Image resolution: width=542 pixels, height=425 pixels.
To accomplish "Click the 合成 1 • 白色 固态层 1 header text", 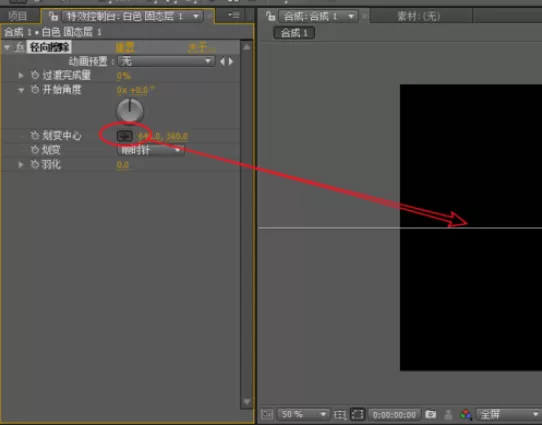I will (53, 32).
